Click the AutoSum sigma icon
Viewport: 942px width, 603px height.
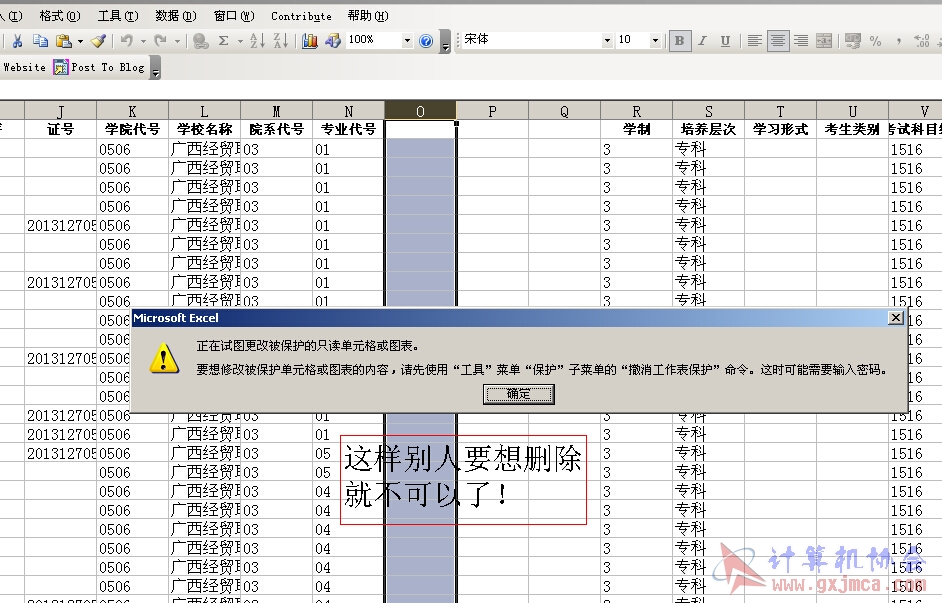click(223, 41)
